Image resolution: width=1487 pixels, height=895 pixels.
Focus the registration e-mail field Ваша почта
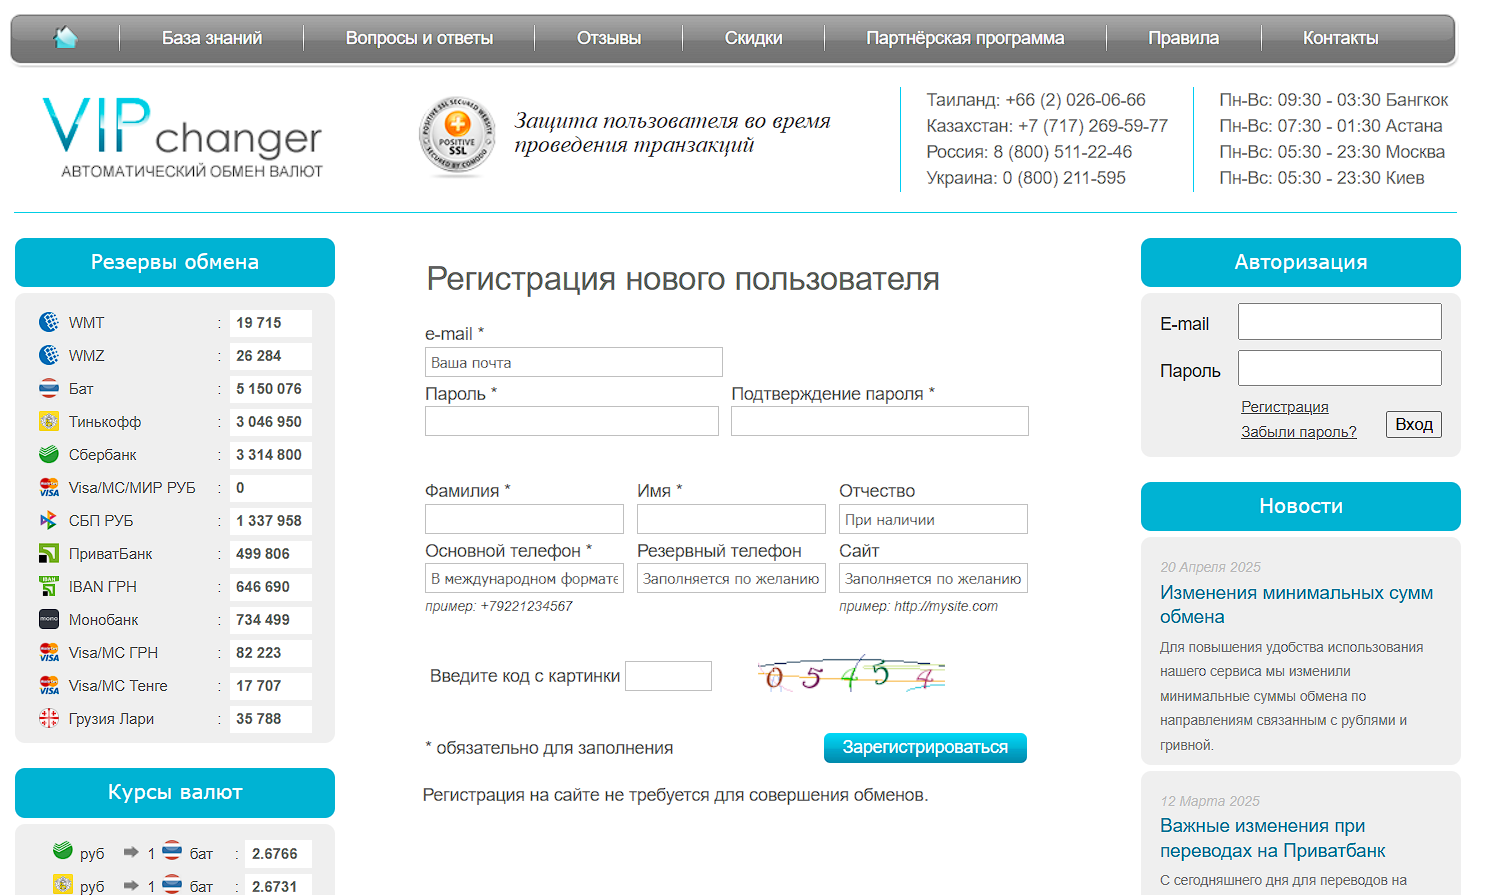click(574, 362)
